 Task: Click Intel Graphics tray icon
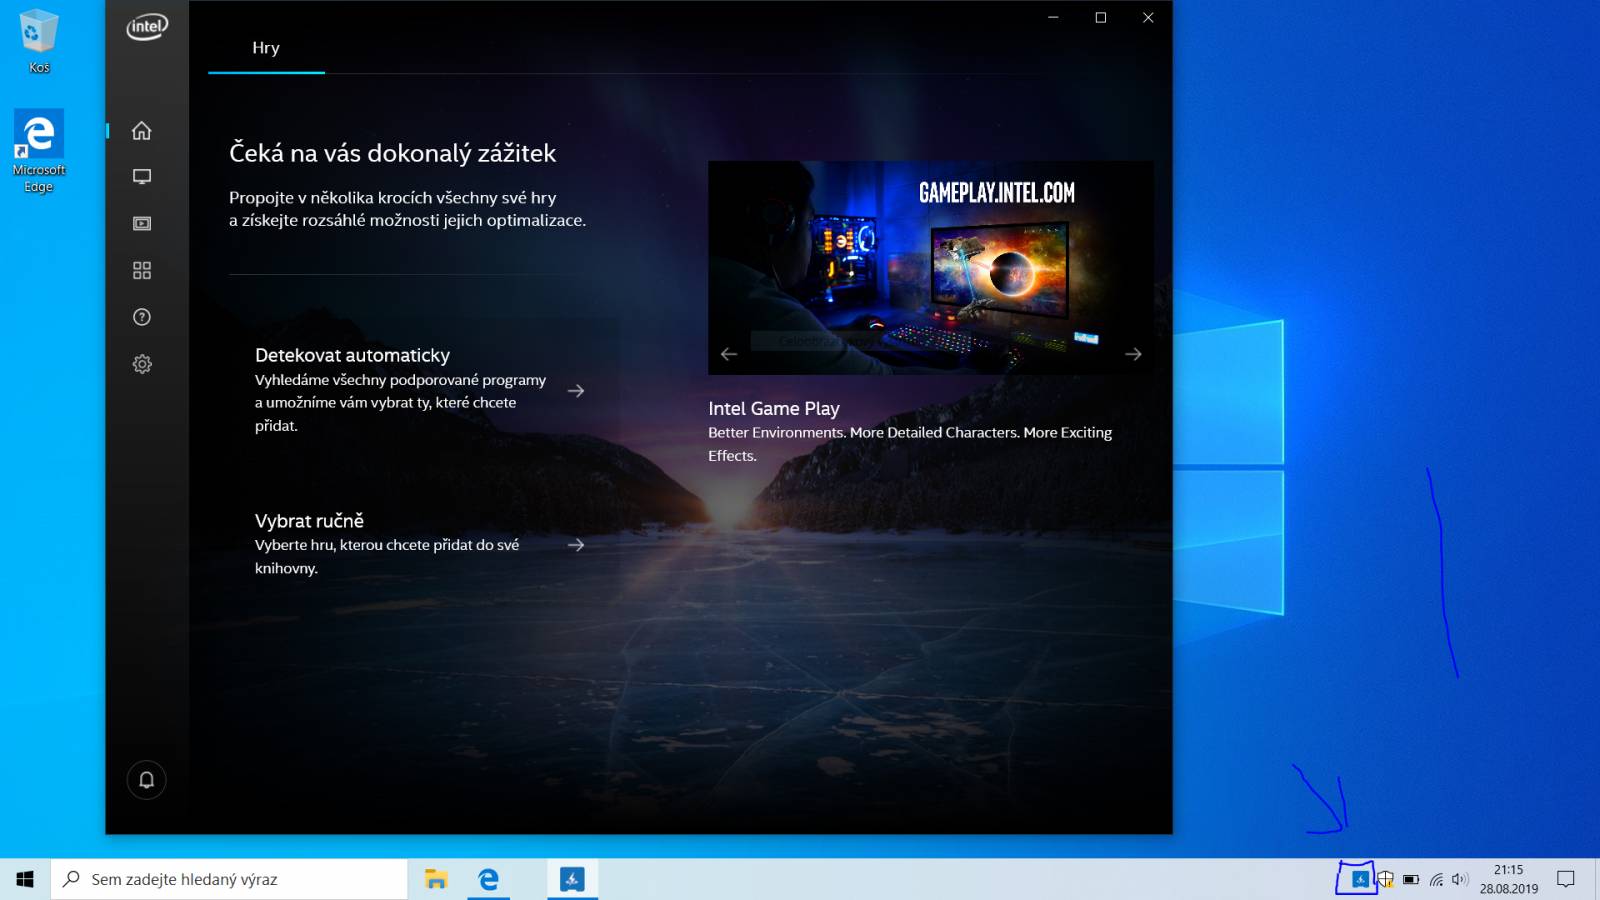[x=1360, y=879]
